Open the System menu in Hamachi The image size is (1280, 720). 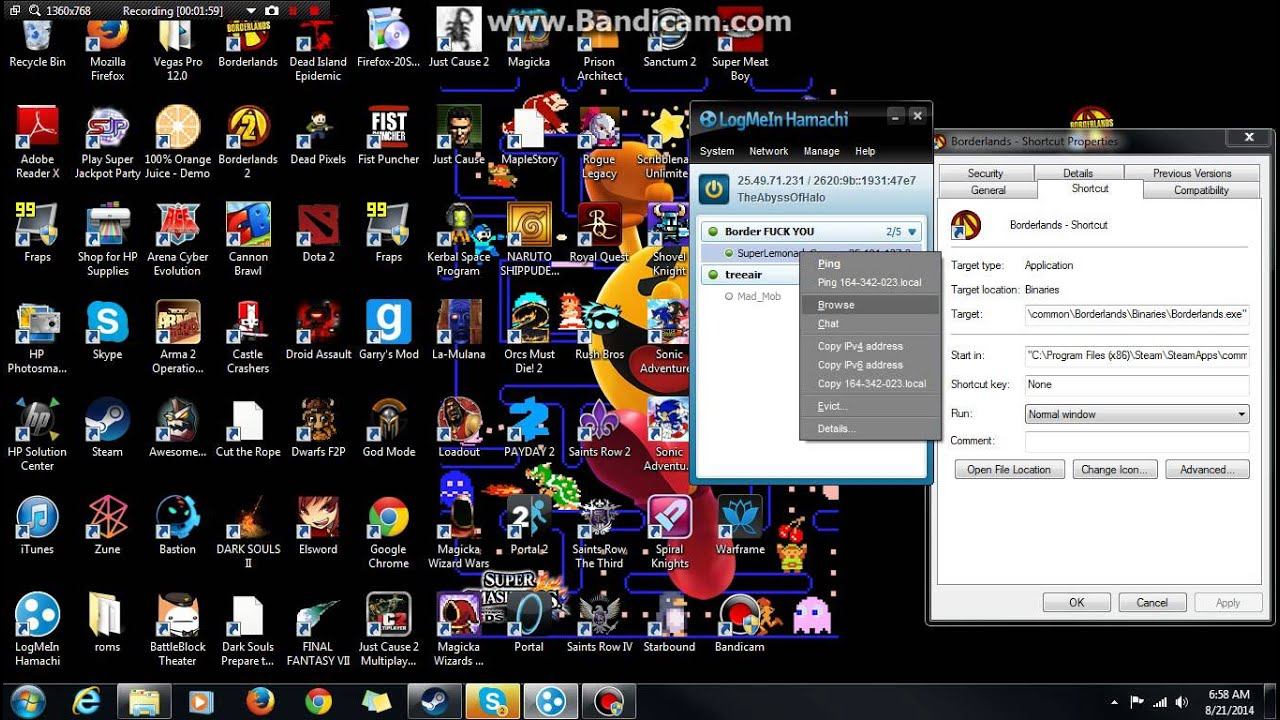[x=716, y=151]
